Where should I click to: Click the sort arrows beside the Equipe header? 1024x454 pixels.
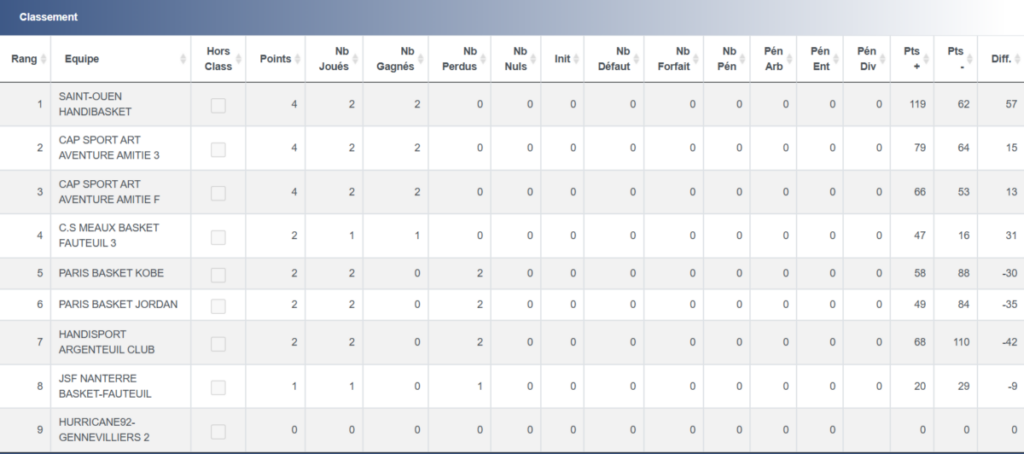tap(183, 59)
